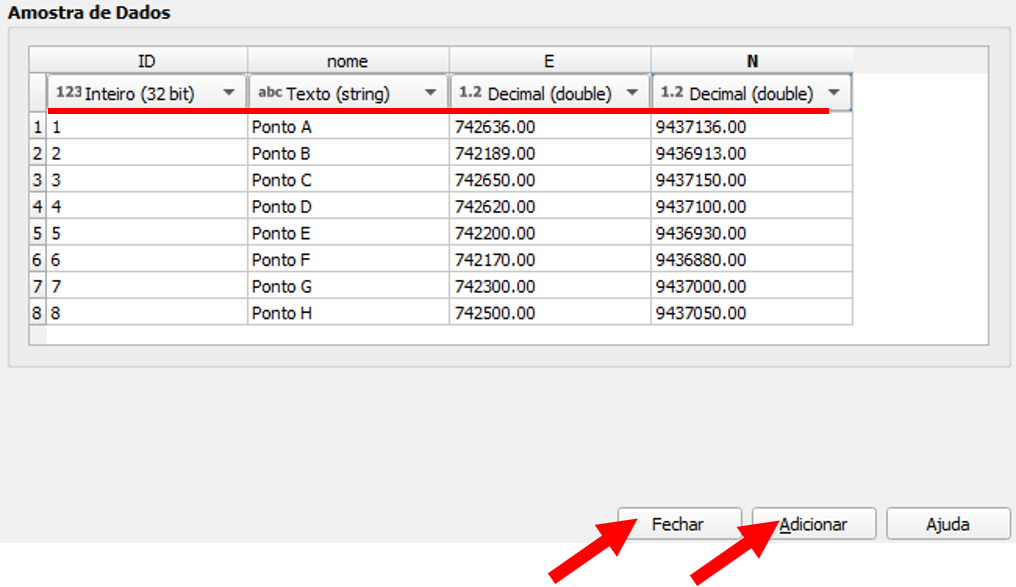
Task: Select the N column header
Action: pyautogui.click(x=751, y=61)
